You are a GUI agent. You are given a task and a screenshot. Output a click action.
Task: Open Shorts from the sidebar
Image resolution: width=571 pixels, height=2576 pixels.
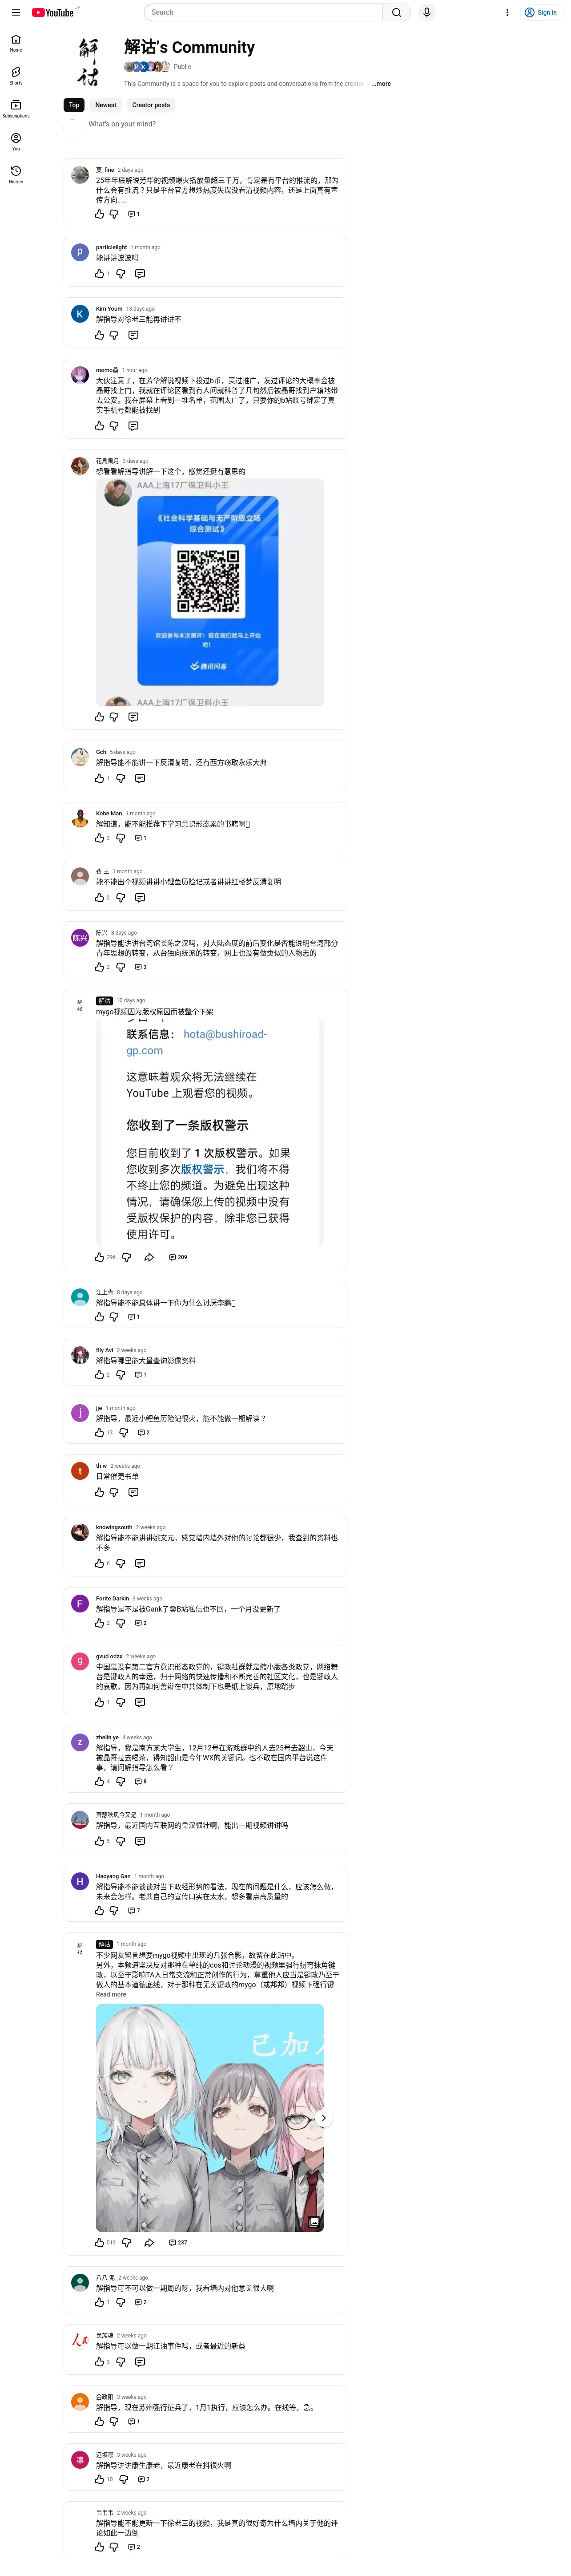16,76
